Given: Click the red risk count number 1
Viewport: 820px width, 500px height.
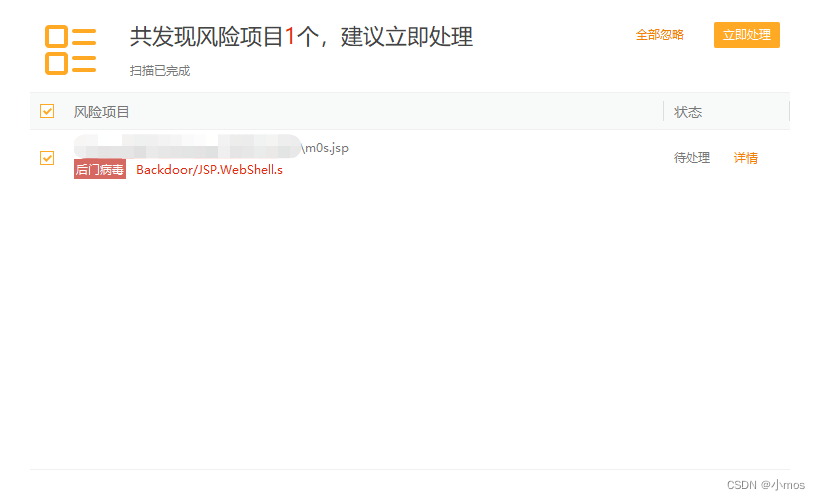Looking at the screenshot, I should click(x=290, y=37).
